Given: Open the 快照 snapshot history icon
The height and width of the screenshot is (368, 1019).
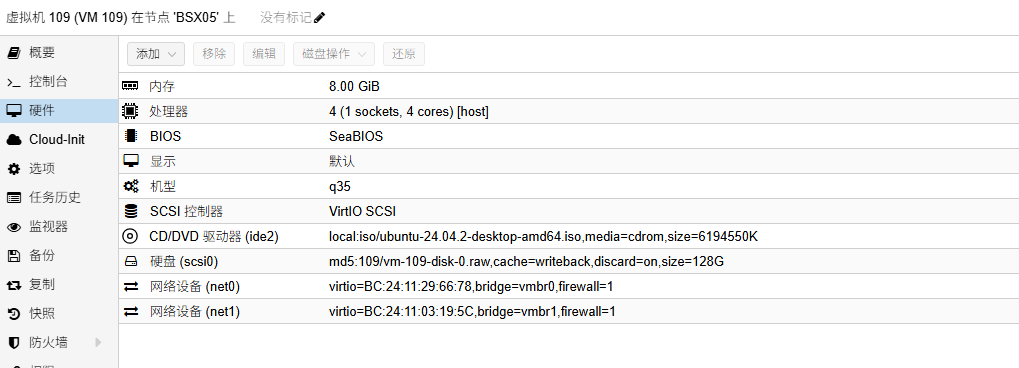Looking at the screenshot, I should (x=14, y=314).
